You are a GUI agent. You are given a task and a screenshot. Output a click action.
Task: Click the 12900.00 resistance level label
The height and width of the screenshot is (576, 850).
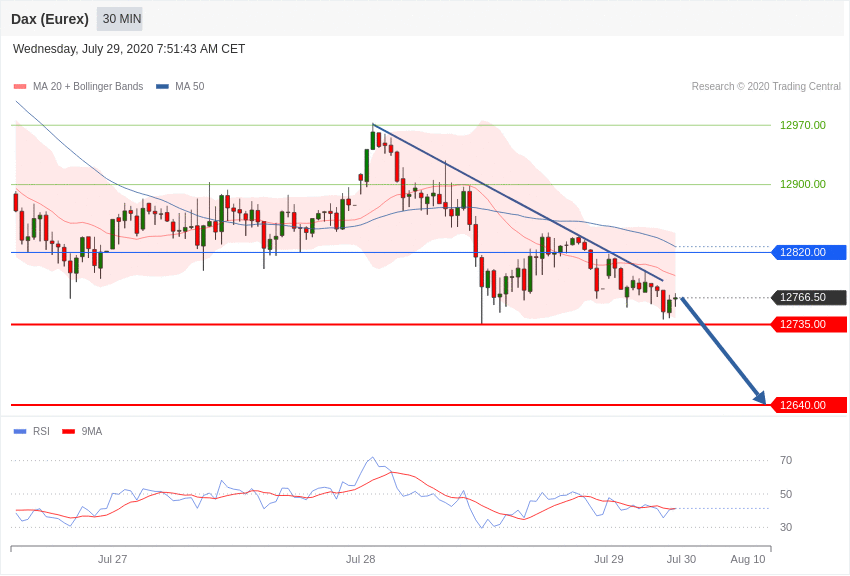803,184
